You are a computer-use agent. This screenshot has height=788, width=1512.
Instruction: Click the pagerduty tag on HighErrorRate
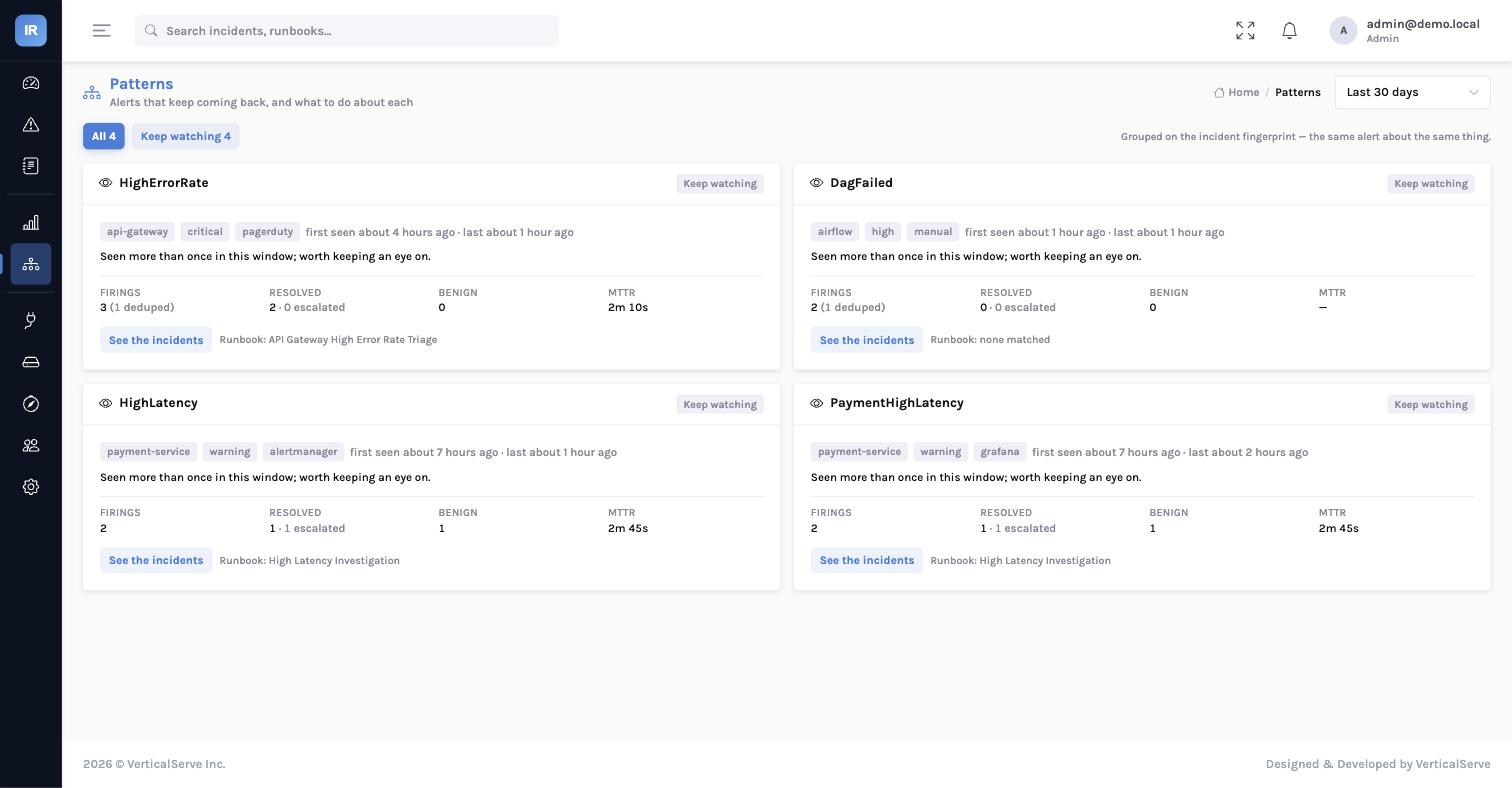coord(268,232)
